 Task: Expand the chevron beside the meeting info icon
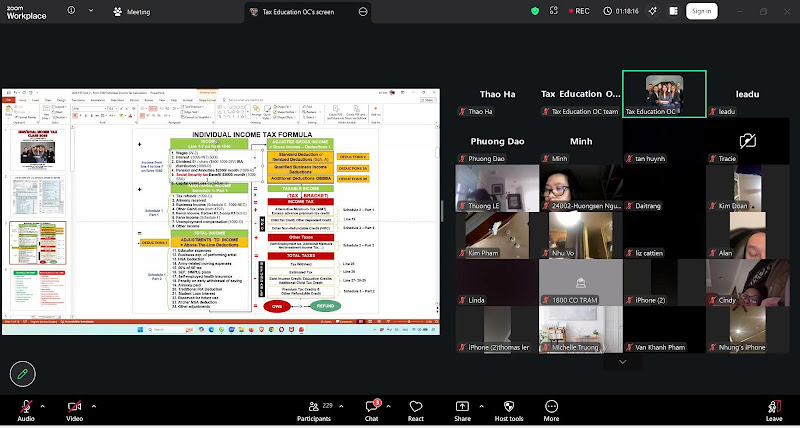click(x=91, y=11)
